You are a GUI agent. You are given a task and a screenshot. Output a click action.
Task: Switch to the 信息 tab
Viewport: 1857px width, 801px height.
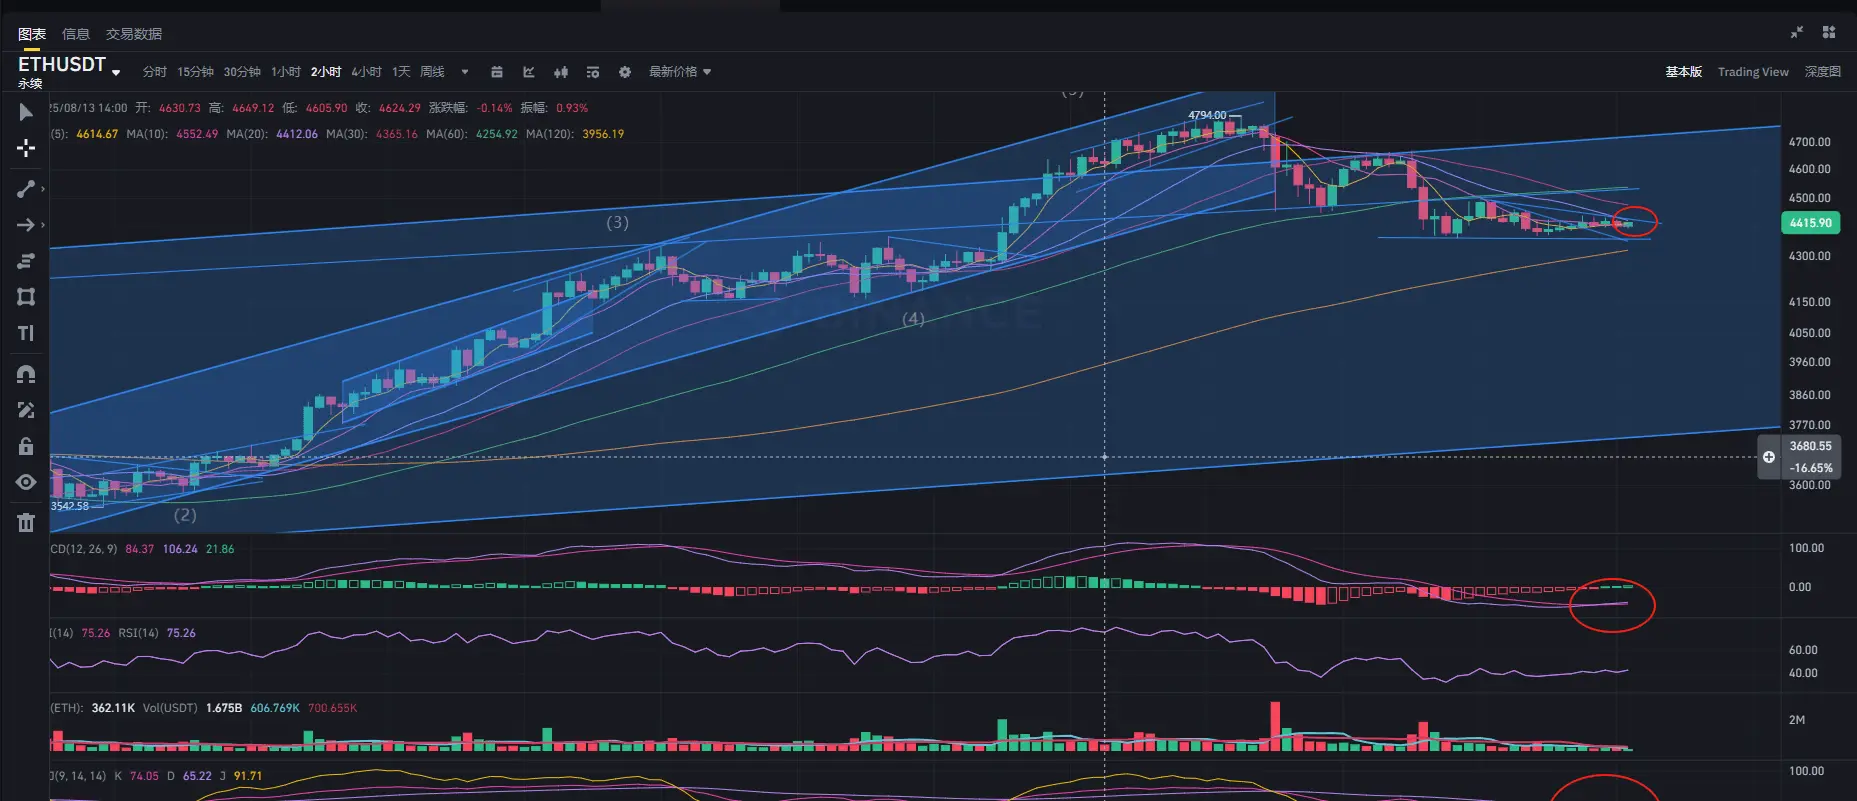pyautogui.click(x=76, y=34)
